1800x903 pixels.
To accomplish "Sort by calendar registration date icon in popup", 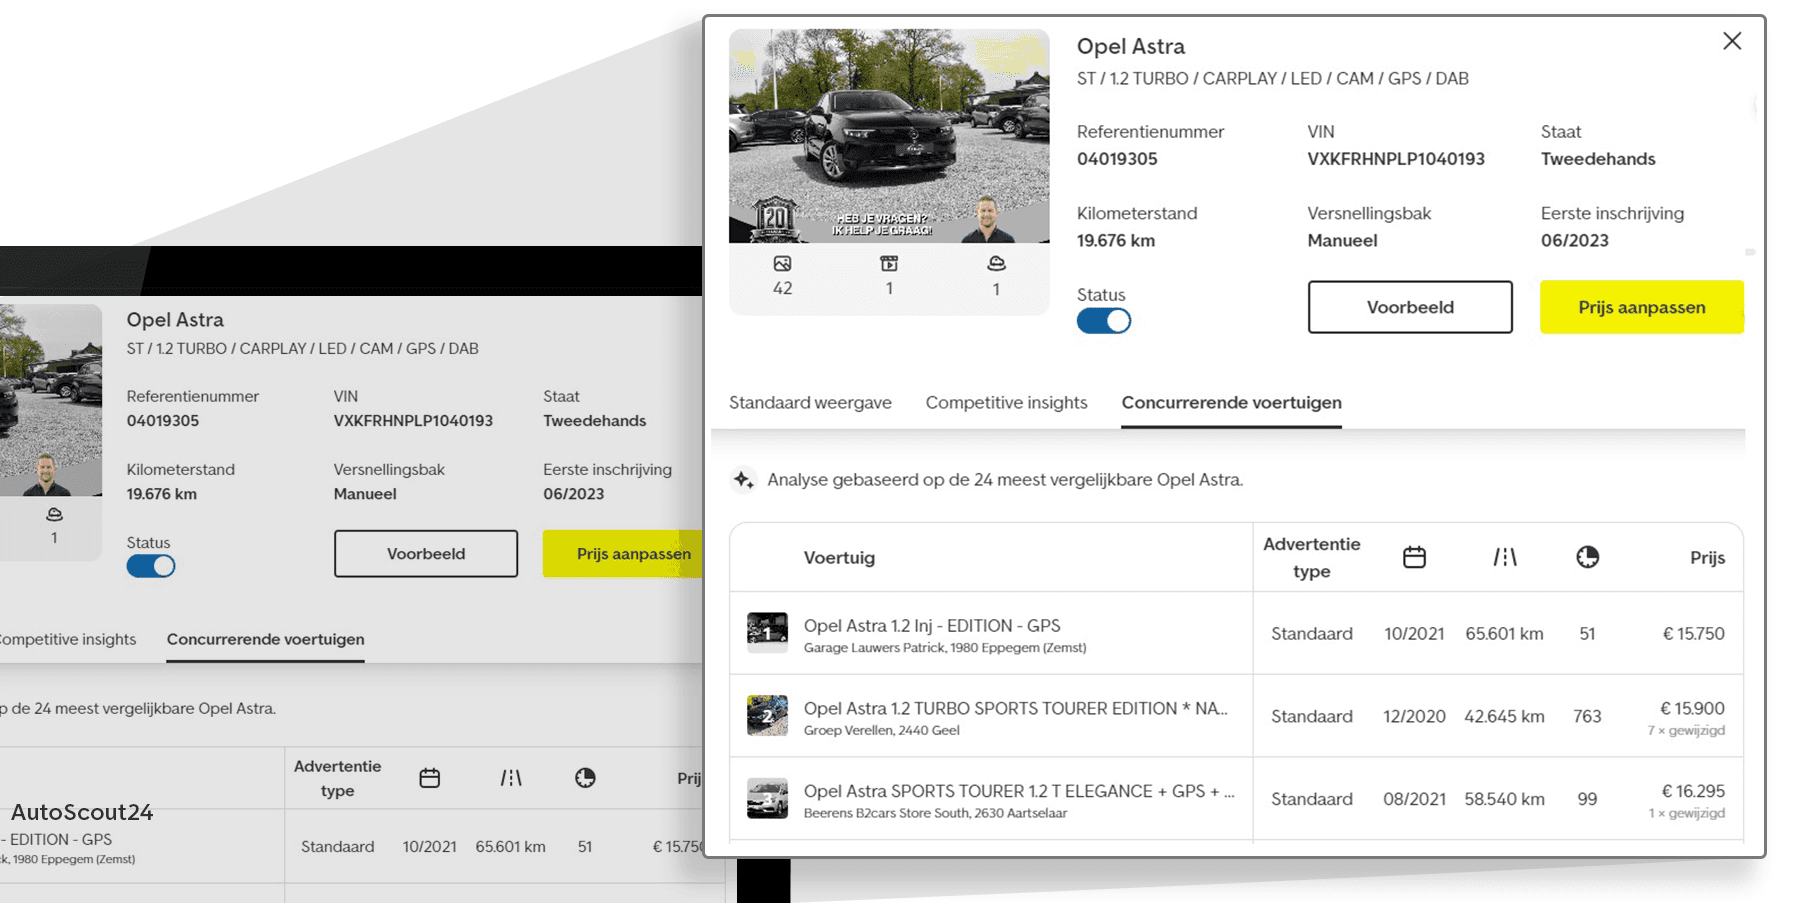I will pyautogui.click(x=1414, y=557).
